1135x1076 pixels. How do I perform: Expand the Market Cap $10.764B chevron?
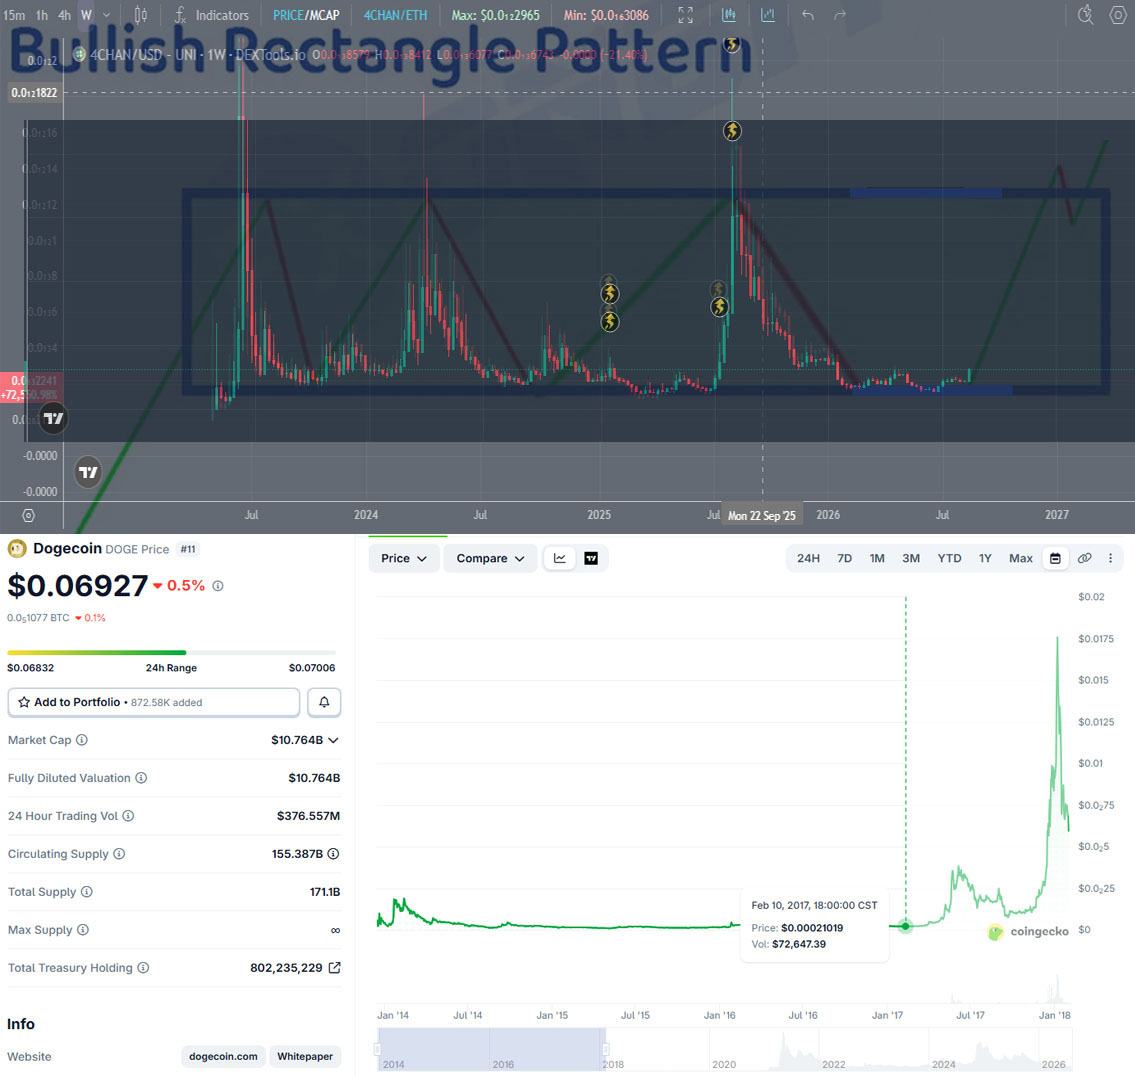click(333, 740)
